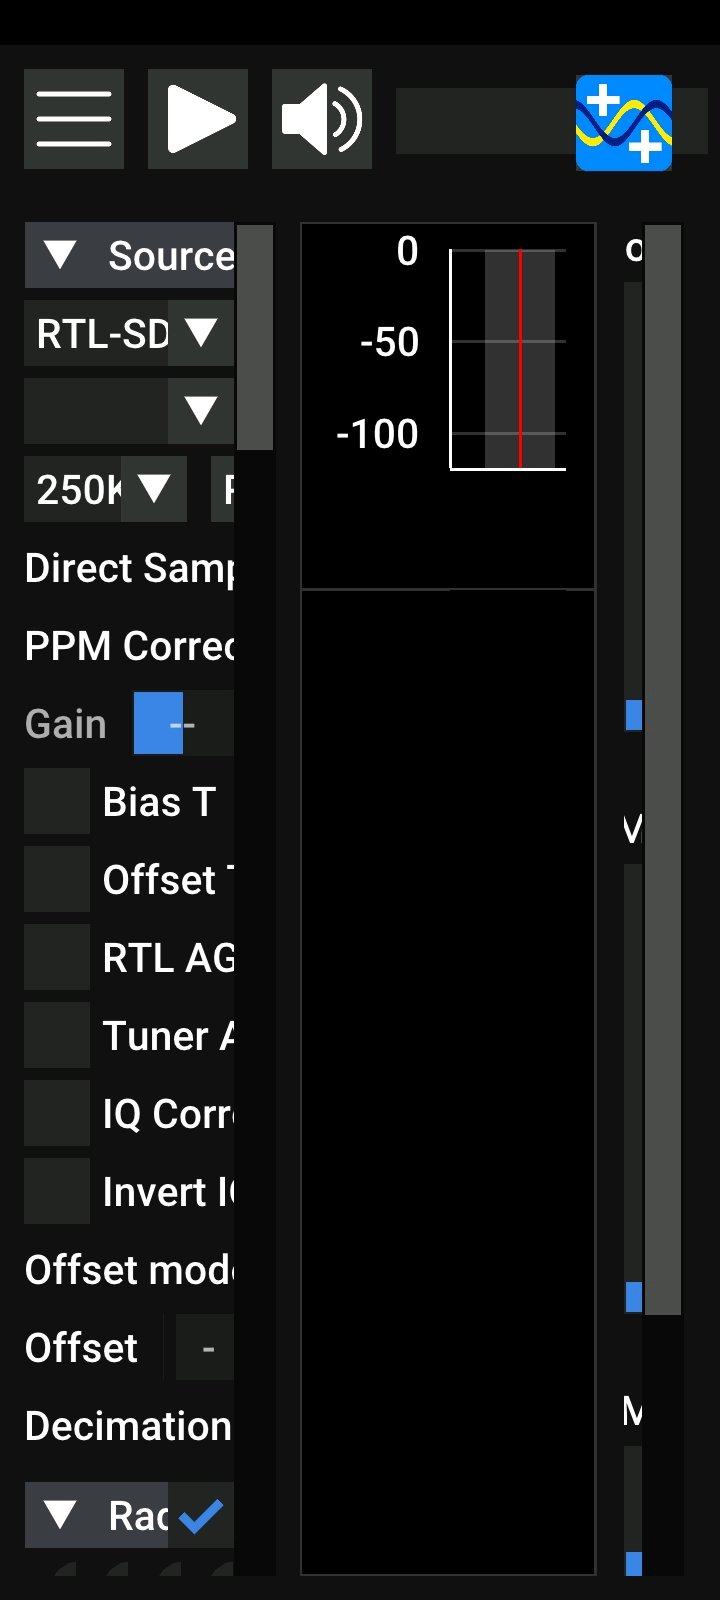Toggle the Radio module blue checkmark

(201, 1516)
